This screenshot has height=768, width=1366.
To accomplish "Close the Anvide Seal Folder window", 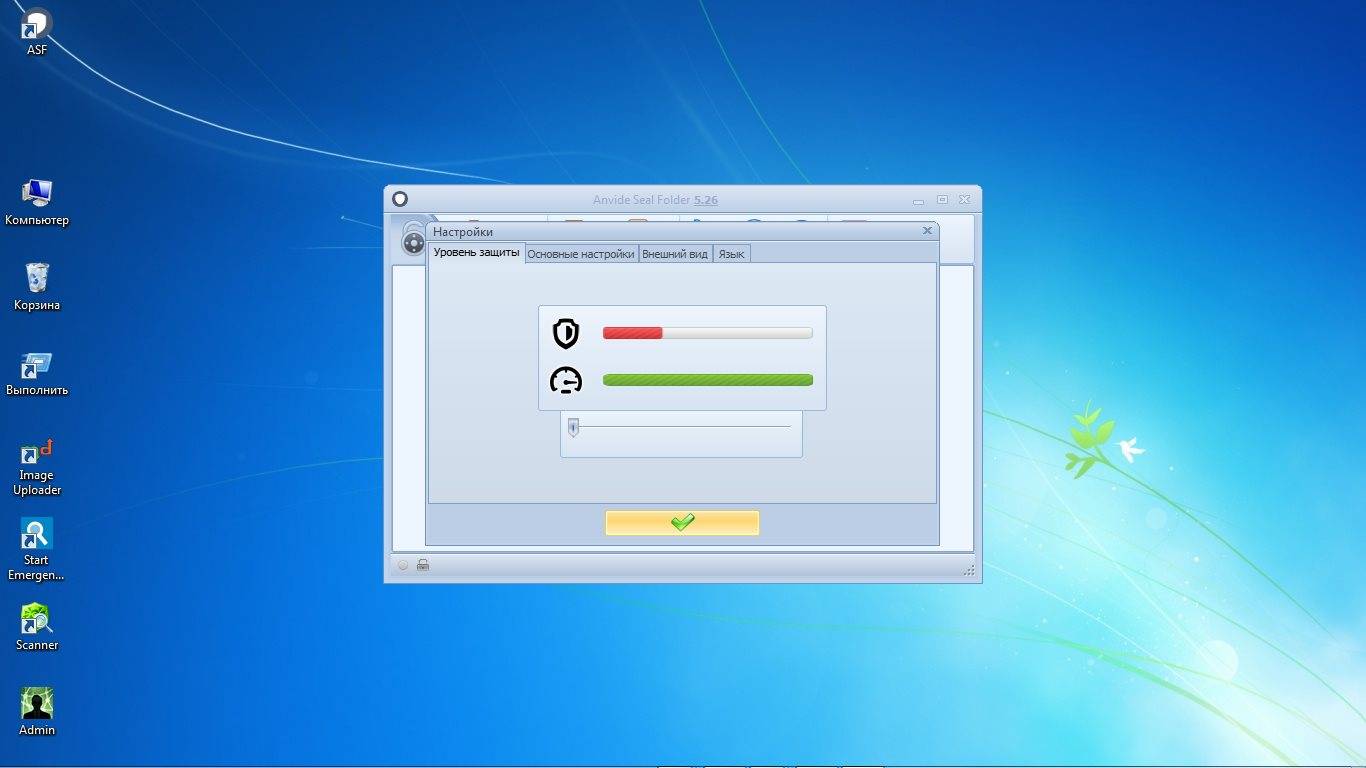I will click(x=965, y=200).
